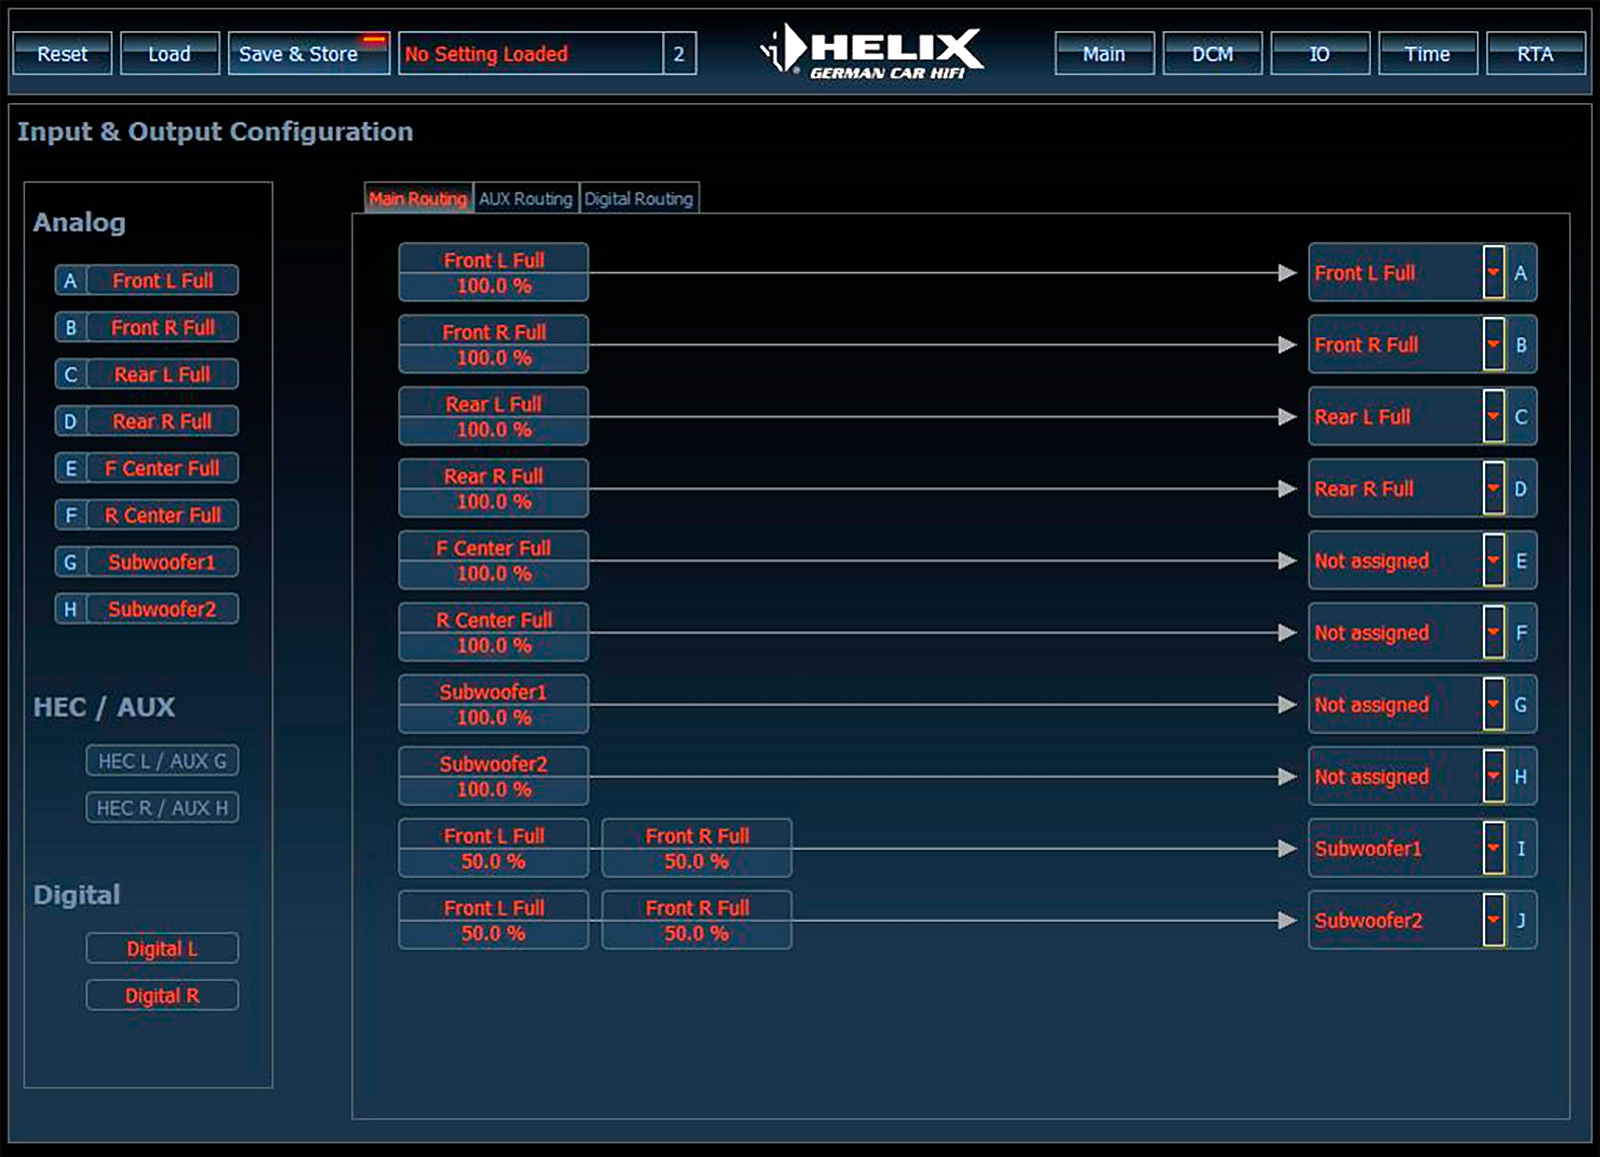Click Front R Full 50.0 % block for output J

pyautogui.click(x=697, y=920)
